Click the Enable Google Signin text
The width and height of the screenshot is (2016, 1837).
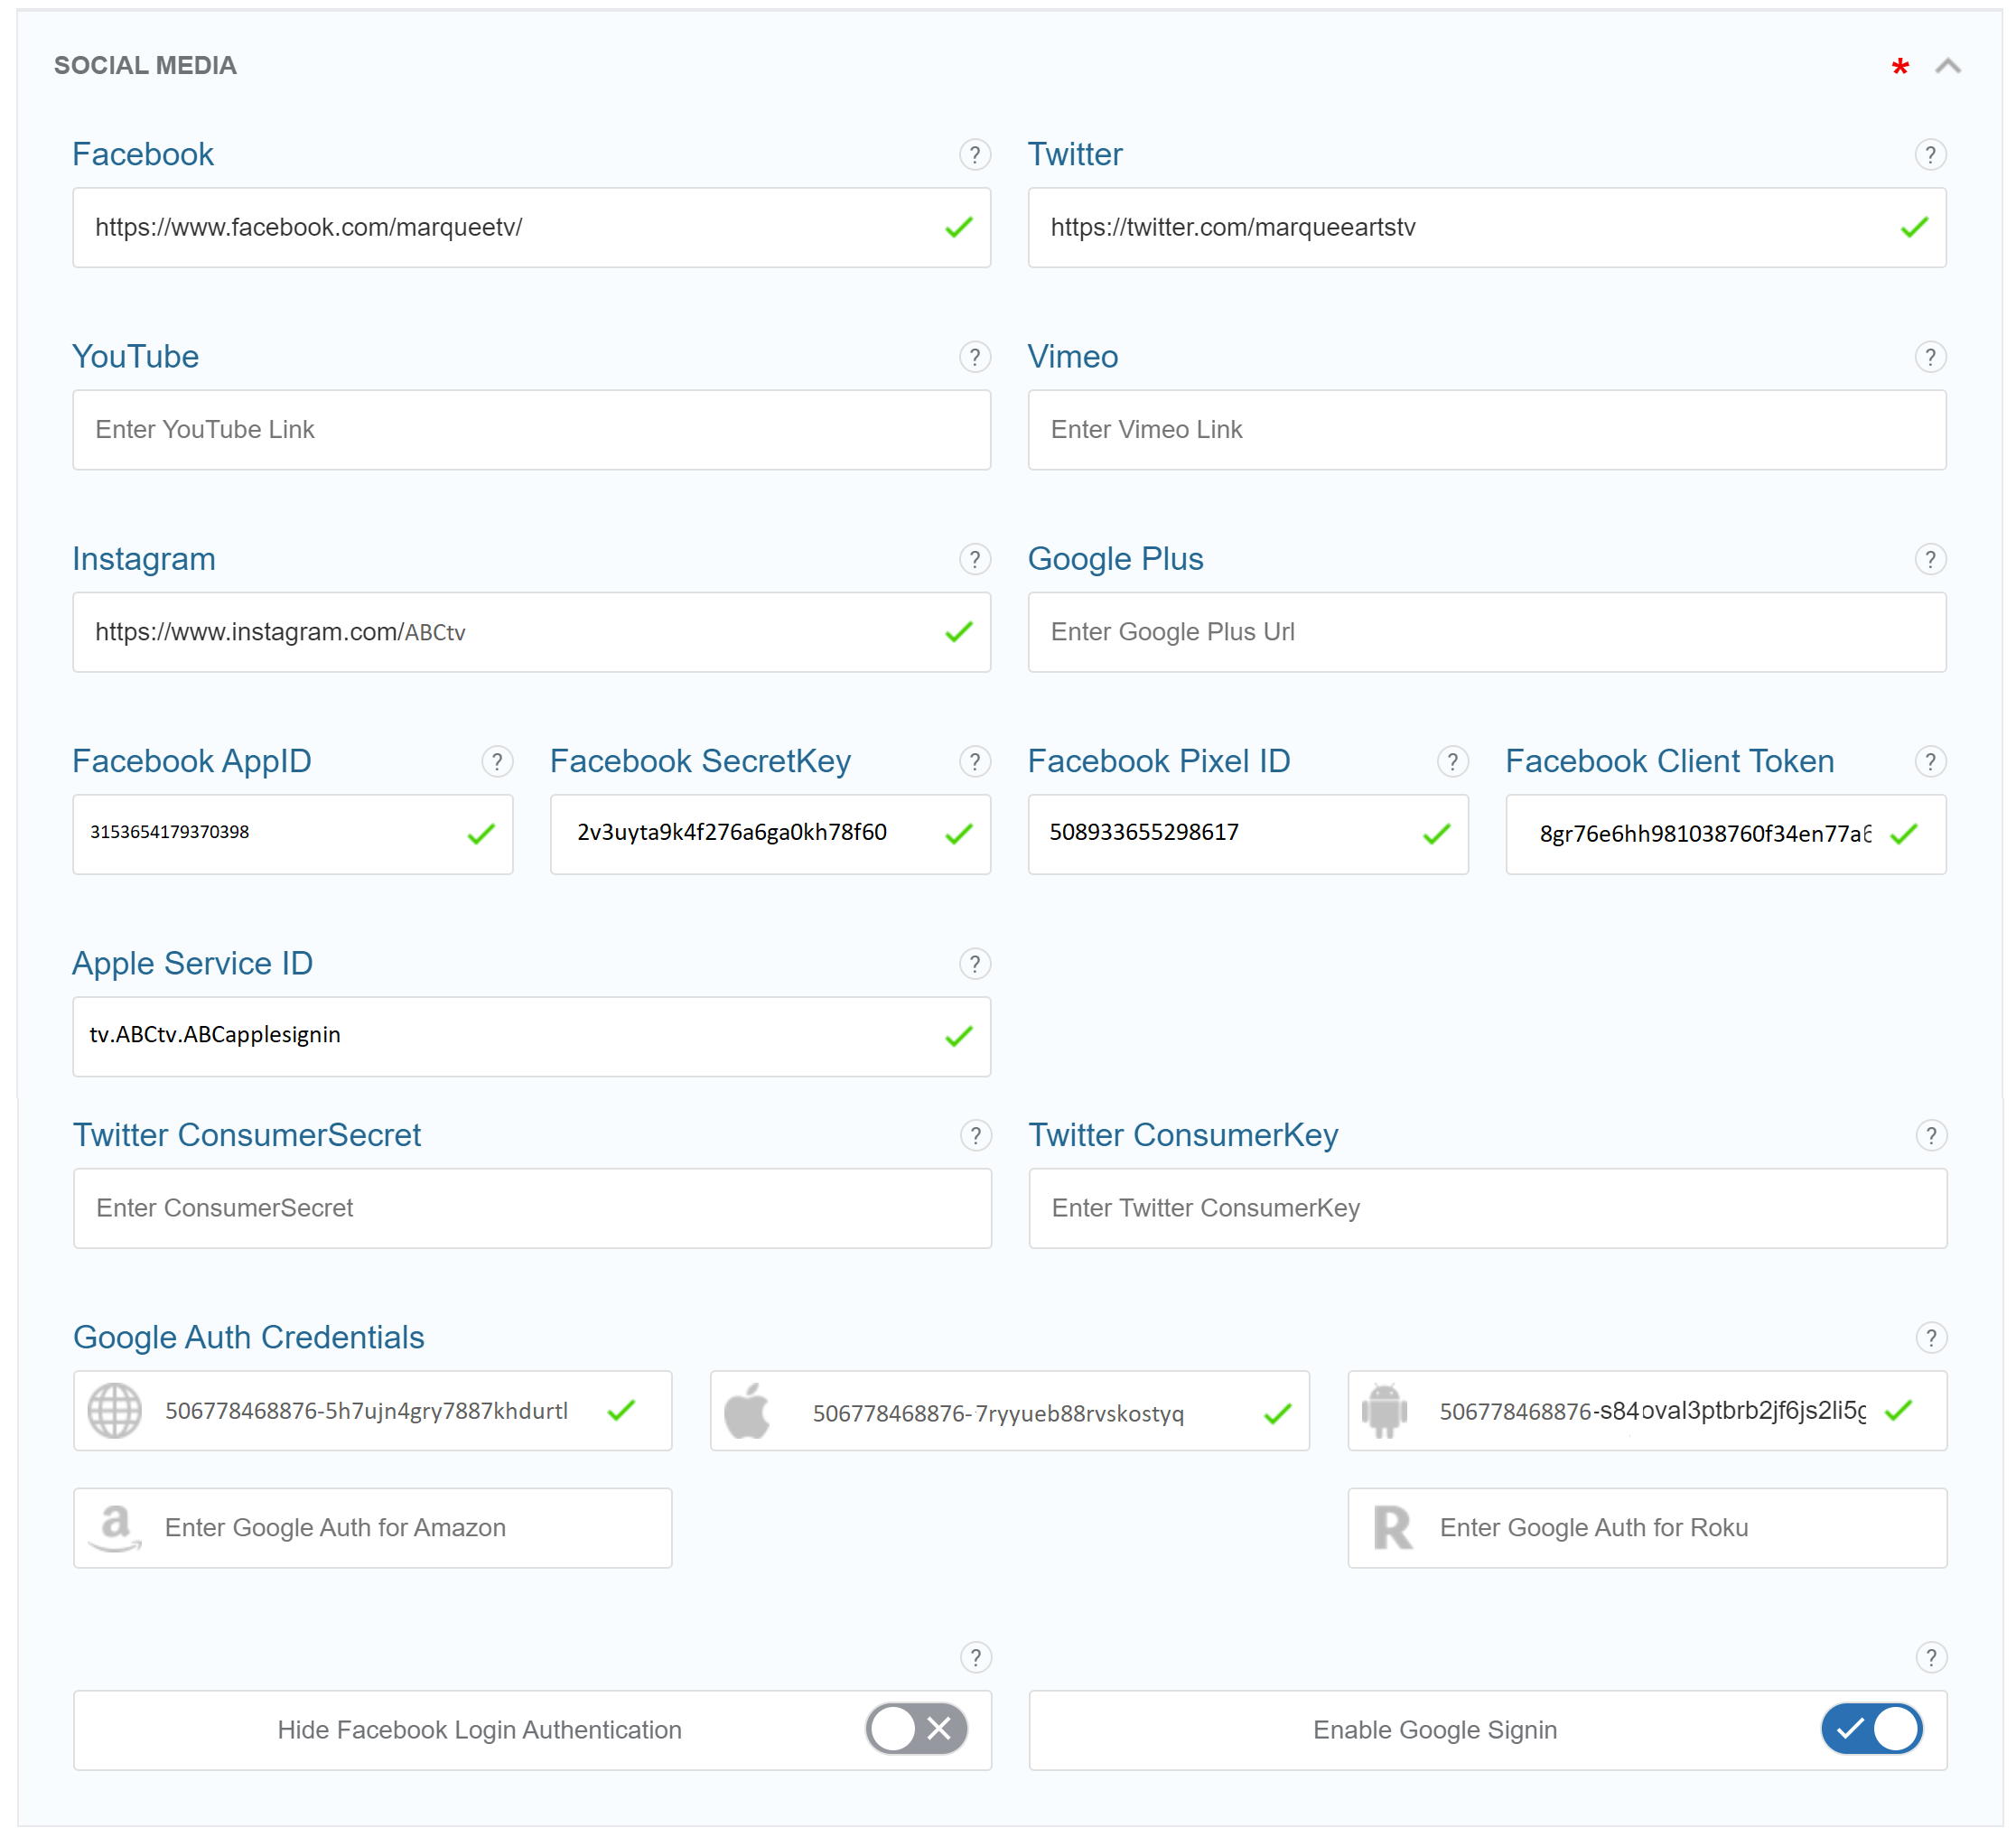pos(1435,1730)
